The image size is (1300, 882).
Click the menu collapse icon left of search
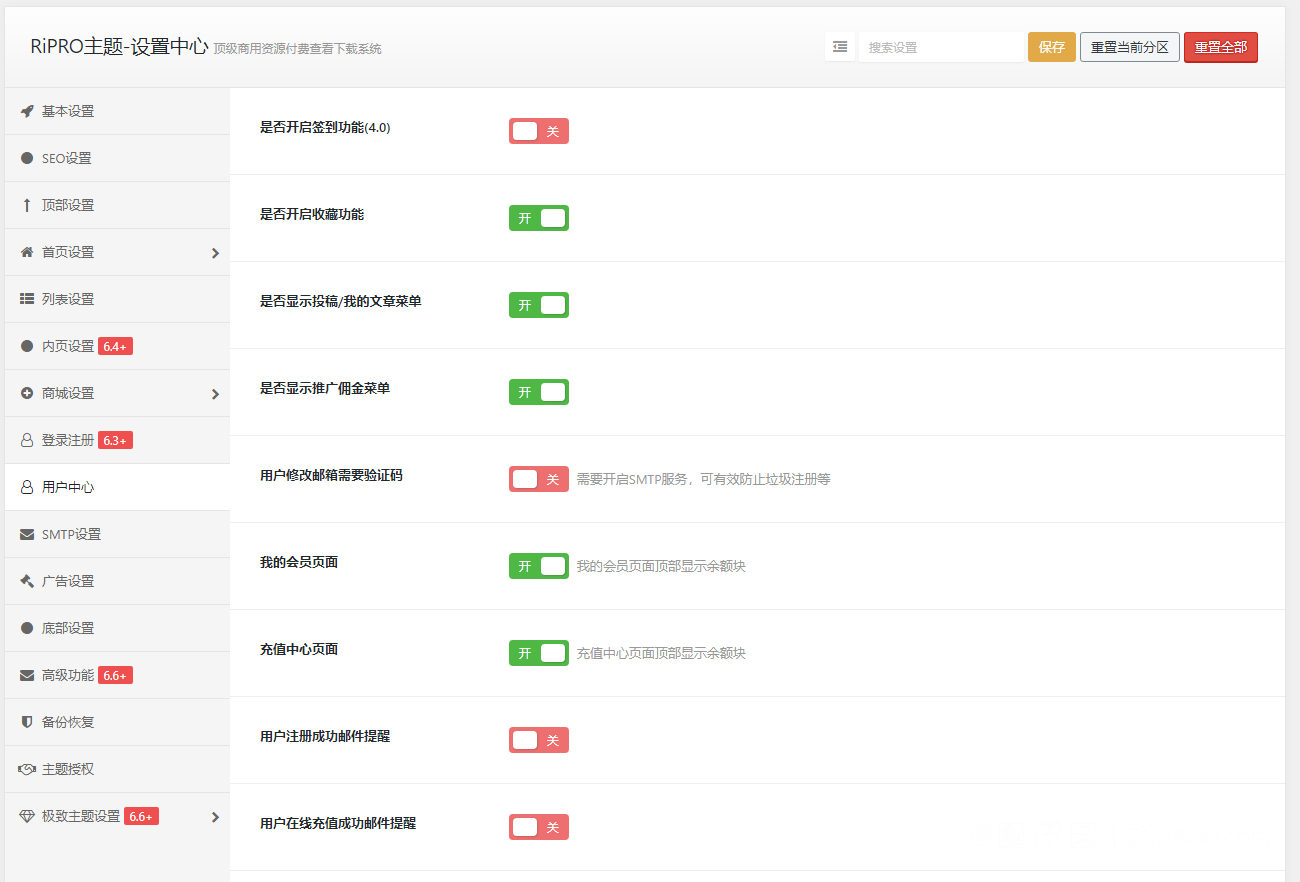(840, 47)
